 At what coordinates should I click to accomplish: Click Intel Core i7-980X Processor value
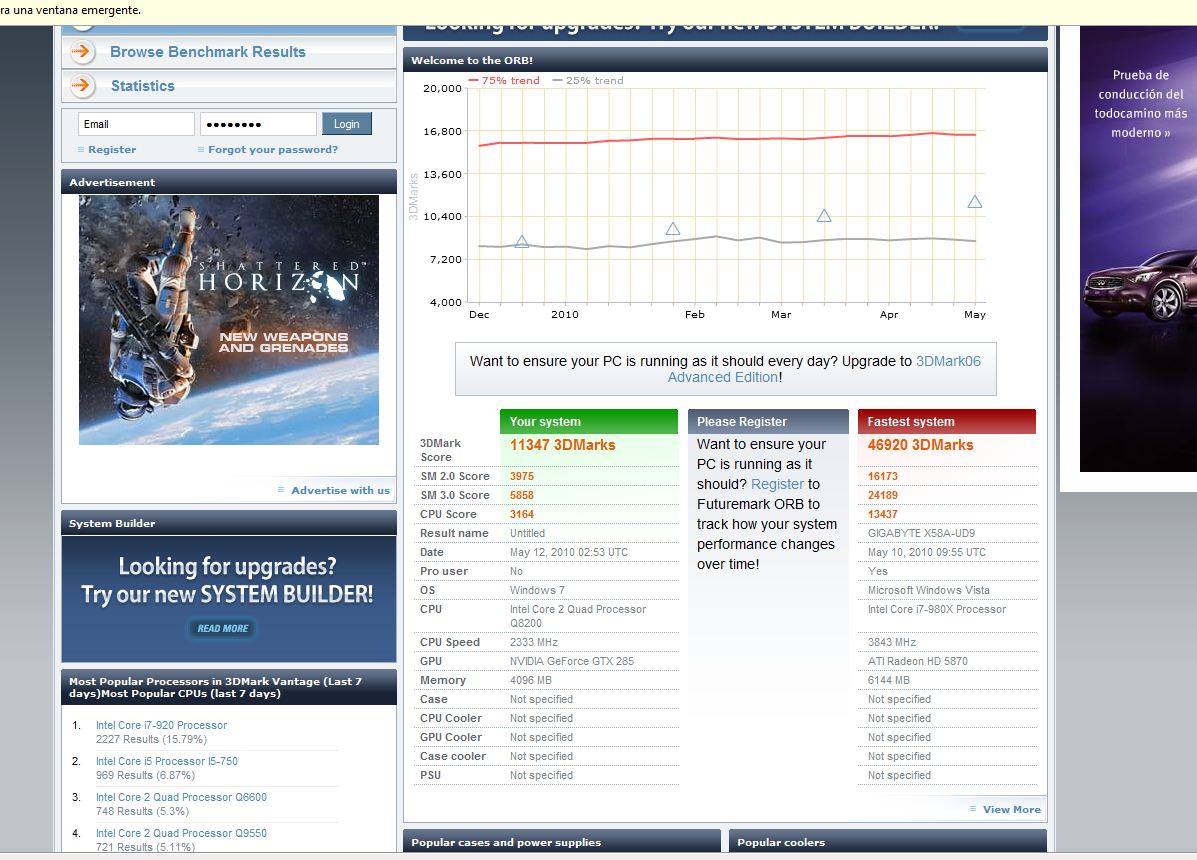pos(937,609)
